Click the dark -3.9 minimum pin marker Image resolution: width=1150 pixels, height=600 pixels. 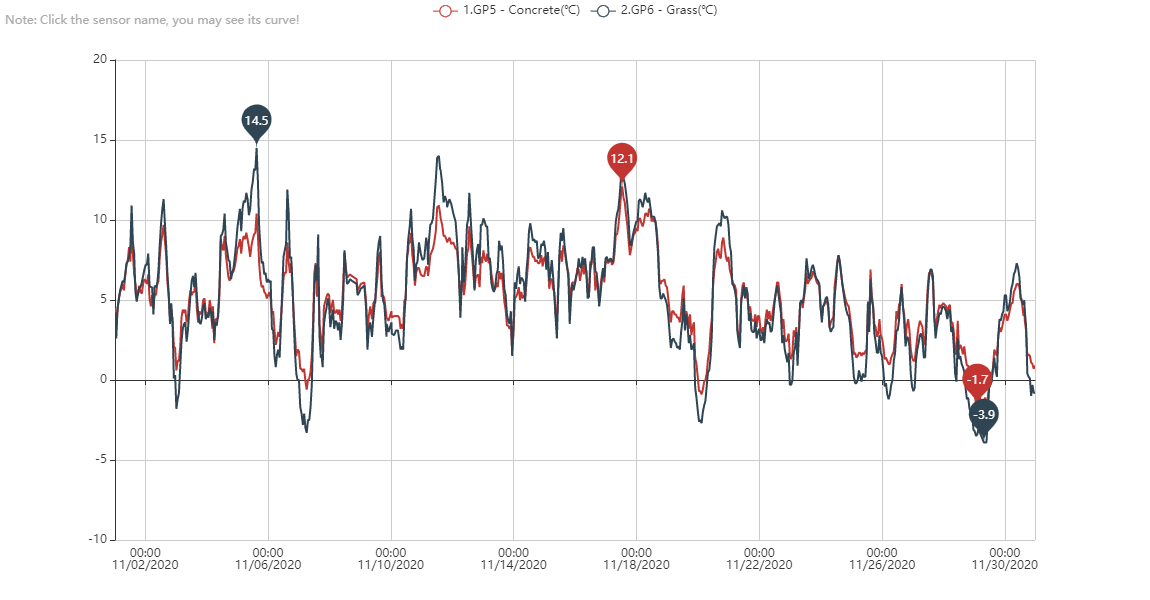(984, 414)
